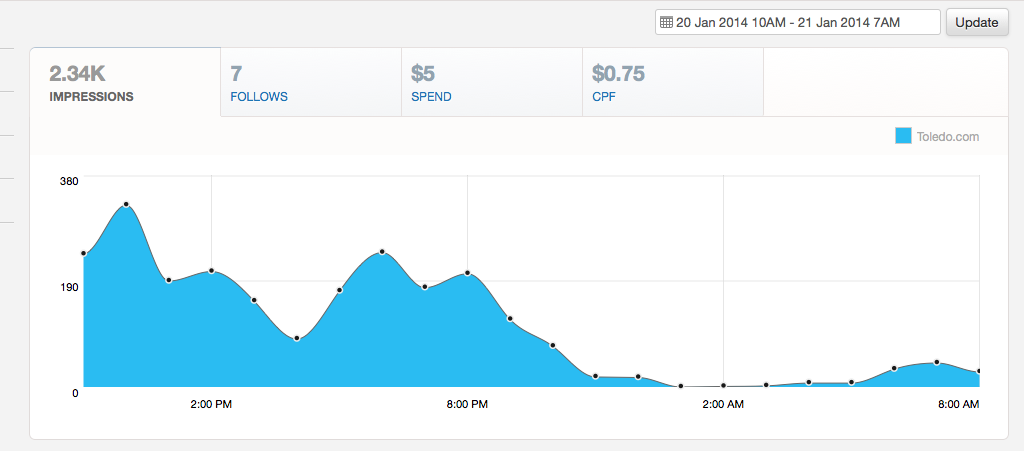Image resolution: width=1024 pixels, height=451 pixels.
Task: Click the data point at 2:00 PM
Action: pyautogui.click(x=212, y=270)
